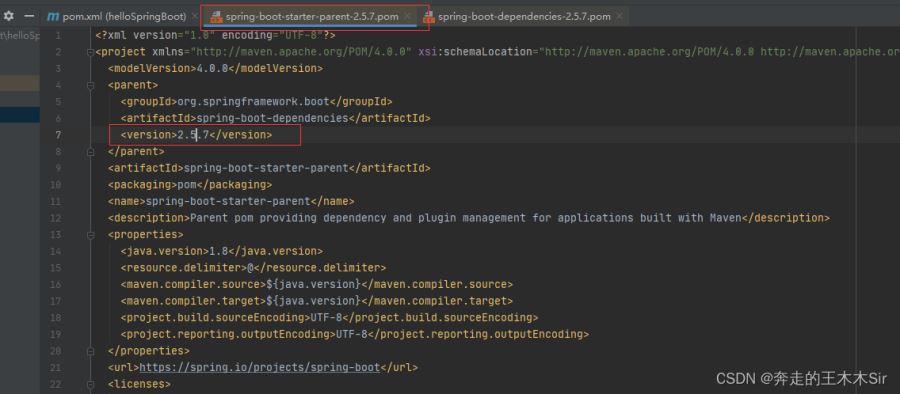Click project.build.sourceEncoding UTF-8 line
The height and width of the screenshot is (394, 900).
329,318
